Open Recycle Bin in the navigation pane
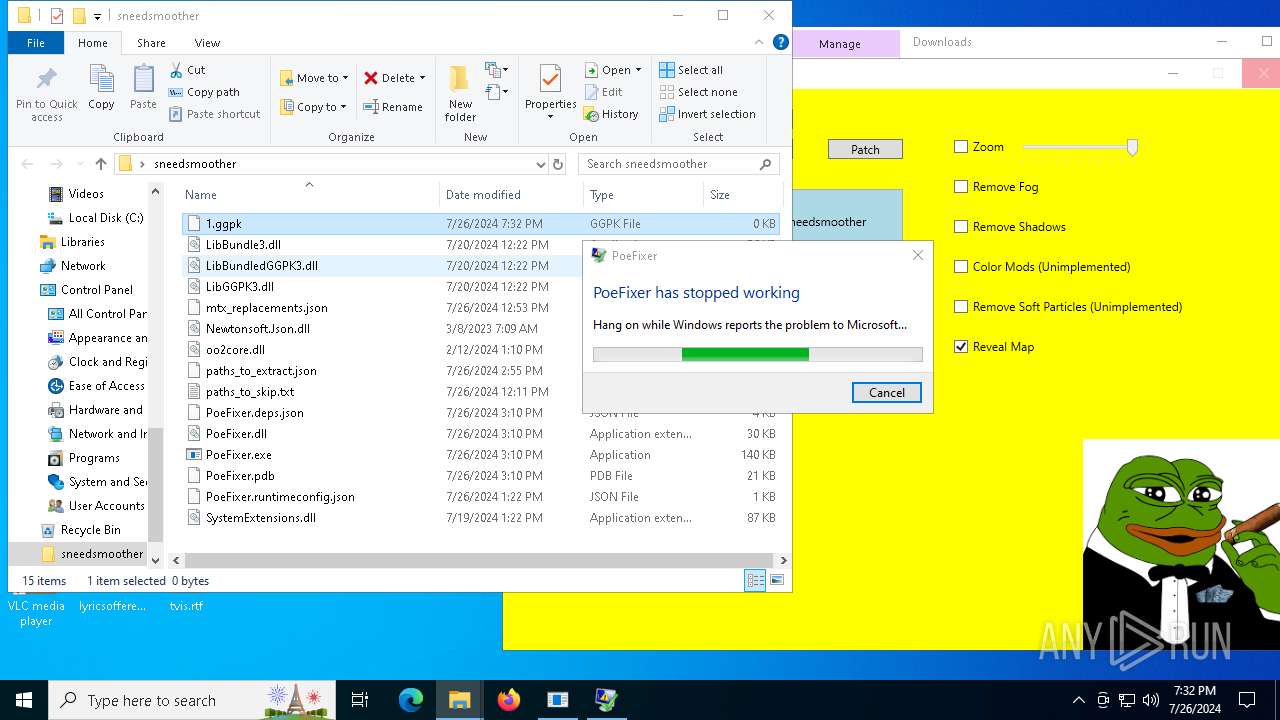1280x720 pixels. click(x=90, y=530)
